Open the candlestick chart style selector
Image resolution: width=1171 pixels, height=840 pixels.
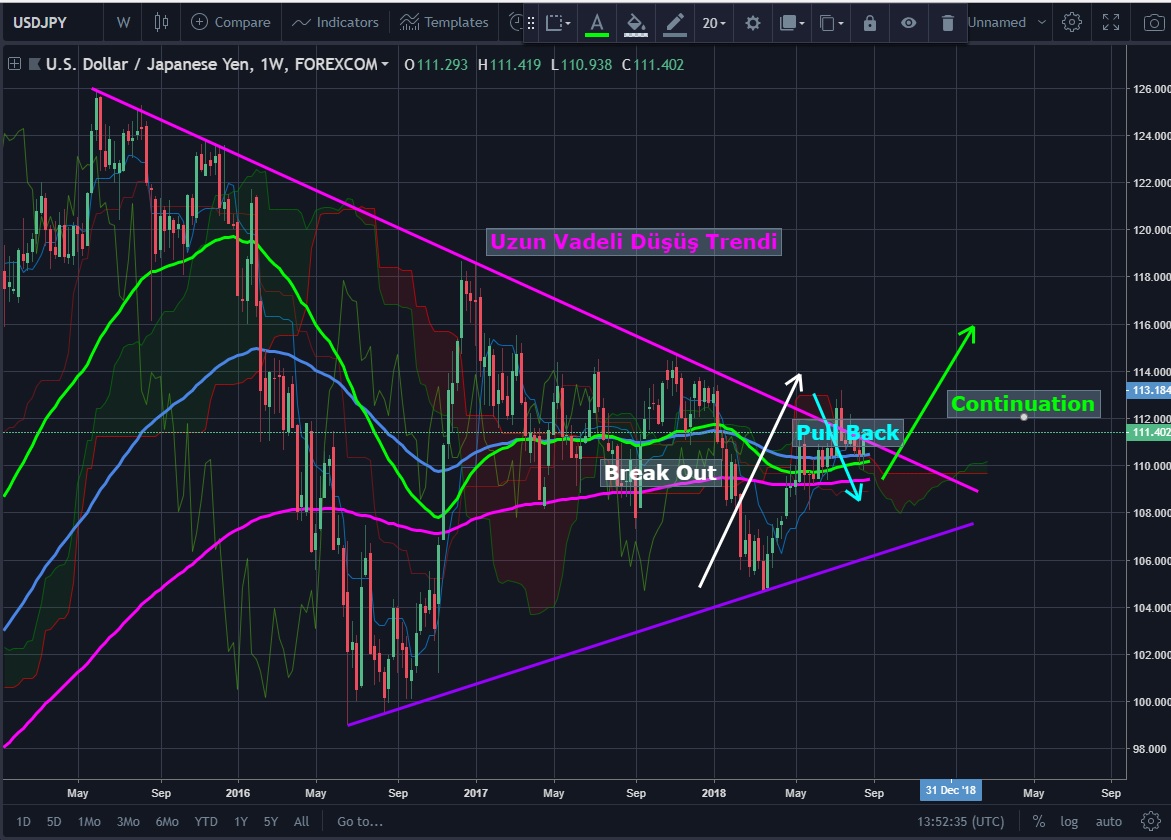point(162,22)
